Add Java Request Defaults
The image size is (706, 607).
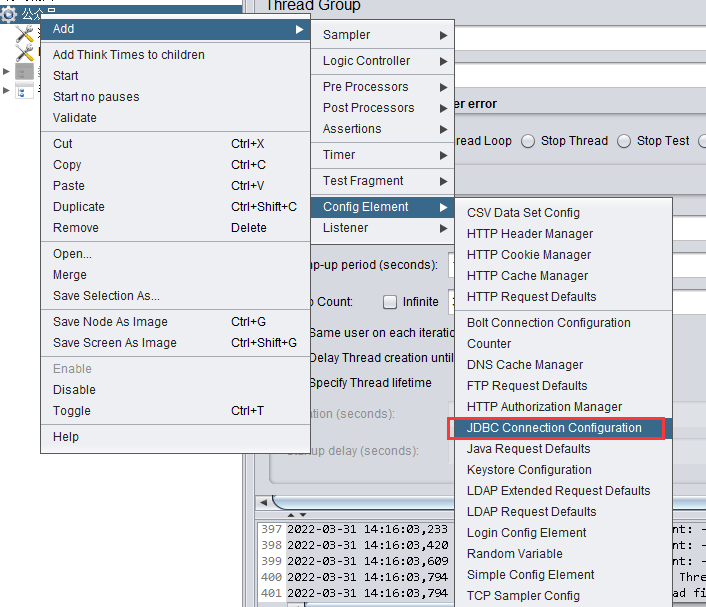[x=563, y=449]
